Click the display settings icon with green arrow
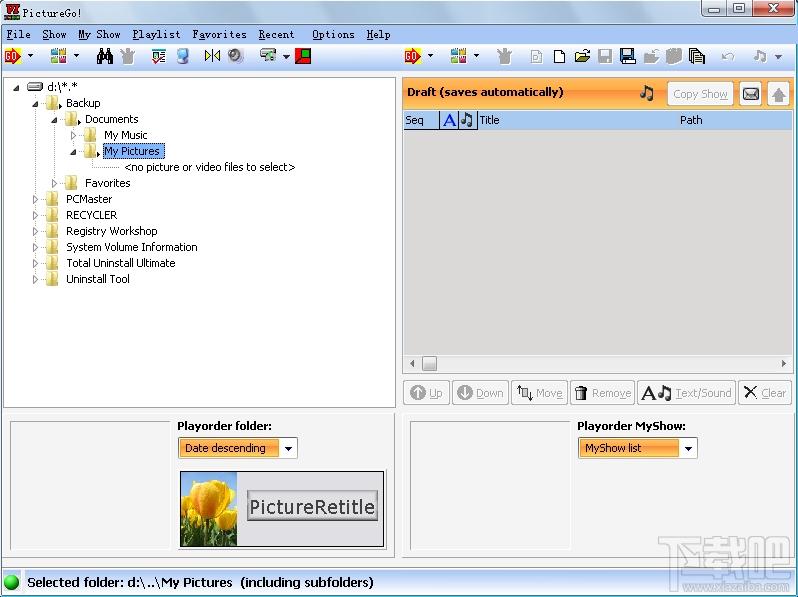Viewport: 798px width, 597px height. [268, 56]
